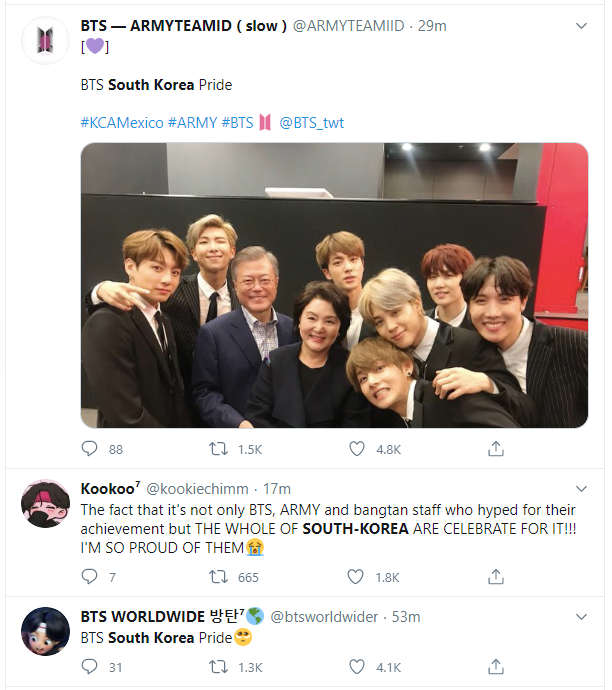Expand options menu for Kookoo tweet
This screenshot has width=612, height=690.
tap(583, 489)
